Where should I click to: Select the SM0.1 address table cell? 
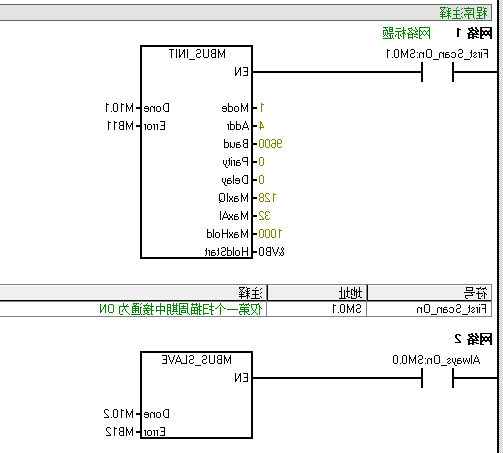317,309
